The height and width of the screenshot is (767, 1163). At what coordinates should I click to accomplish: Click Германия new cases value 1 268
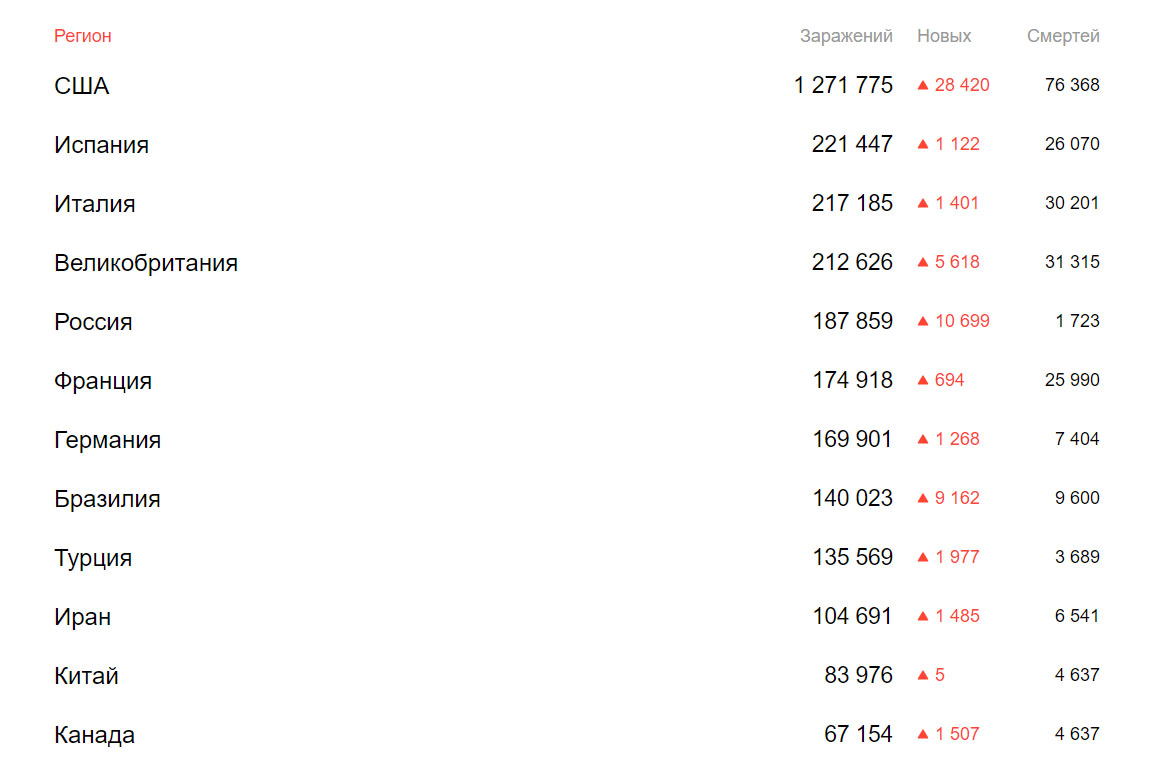[x=957, y=439]
